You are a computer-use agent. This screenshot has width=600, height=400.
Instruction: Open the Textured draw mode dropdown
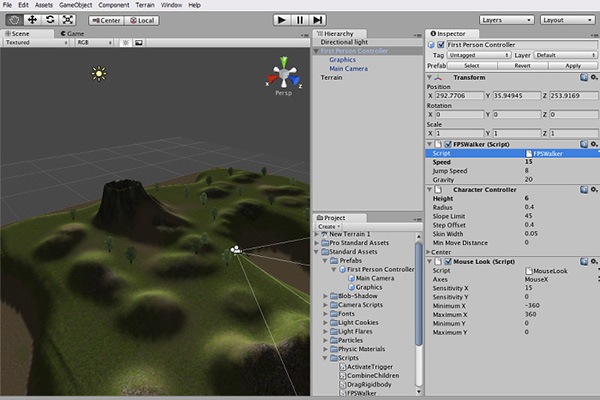point(36,43)
